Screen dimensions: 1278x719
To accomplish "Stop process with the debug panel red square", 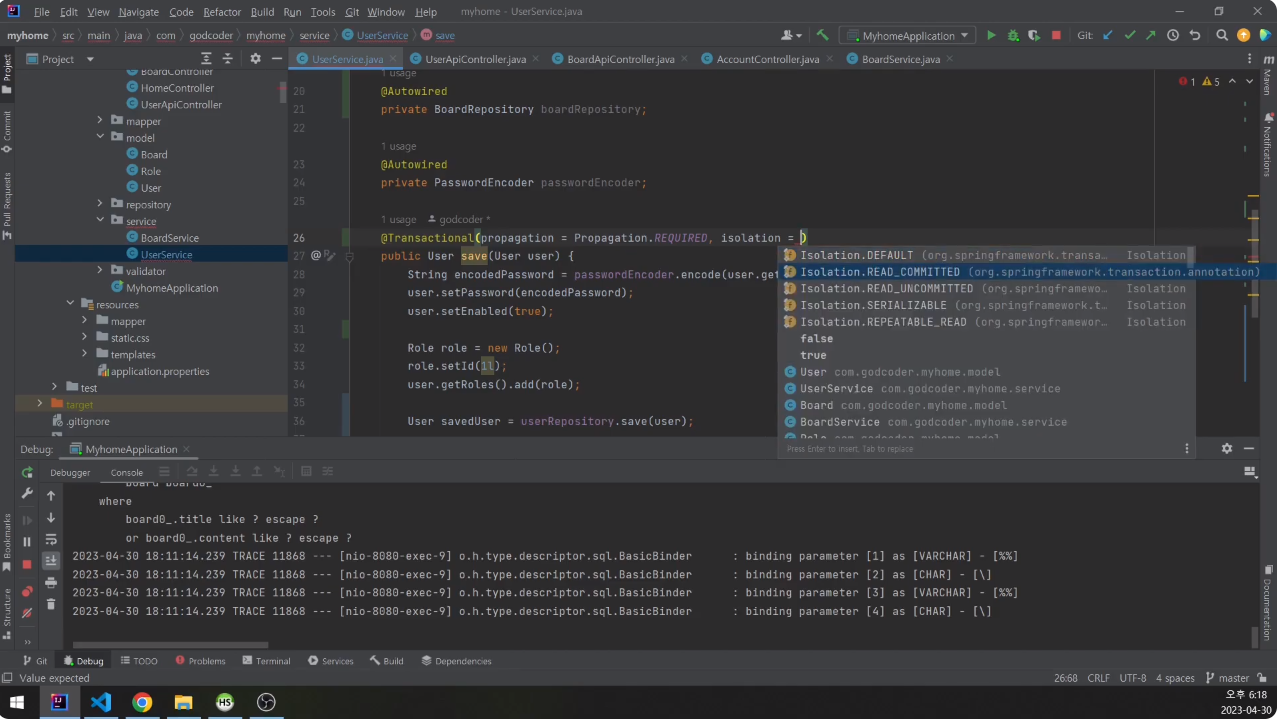I will (27, 565).
